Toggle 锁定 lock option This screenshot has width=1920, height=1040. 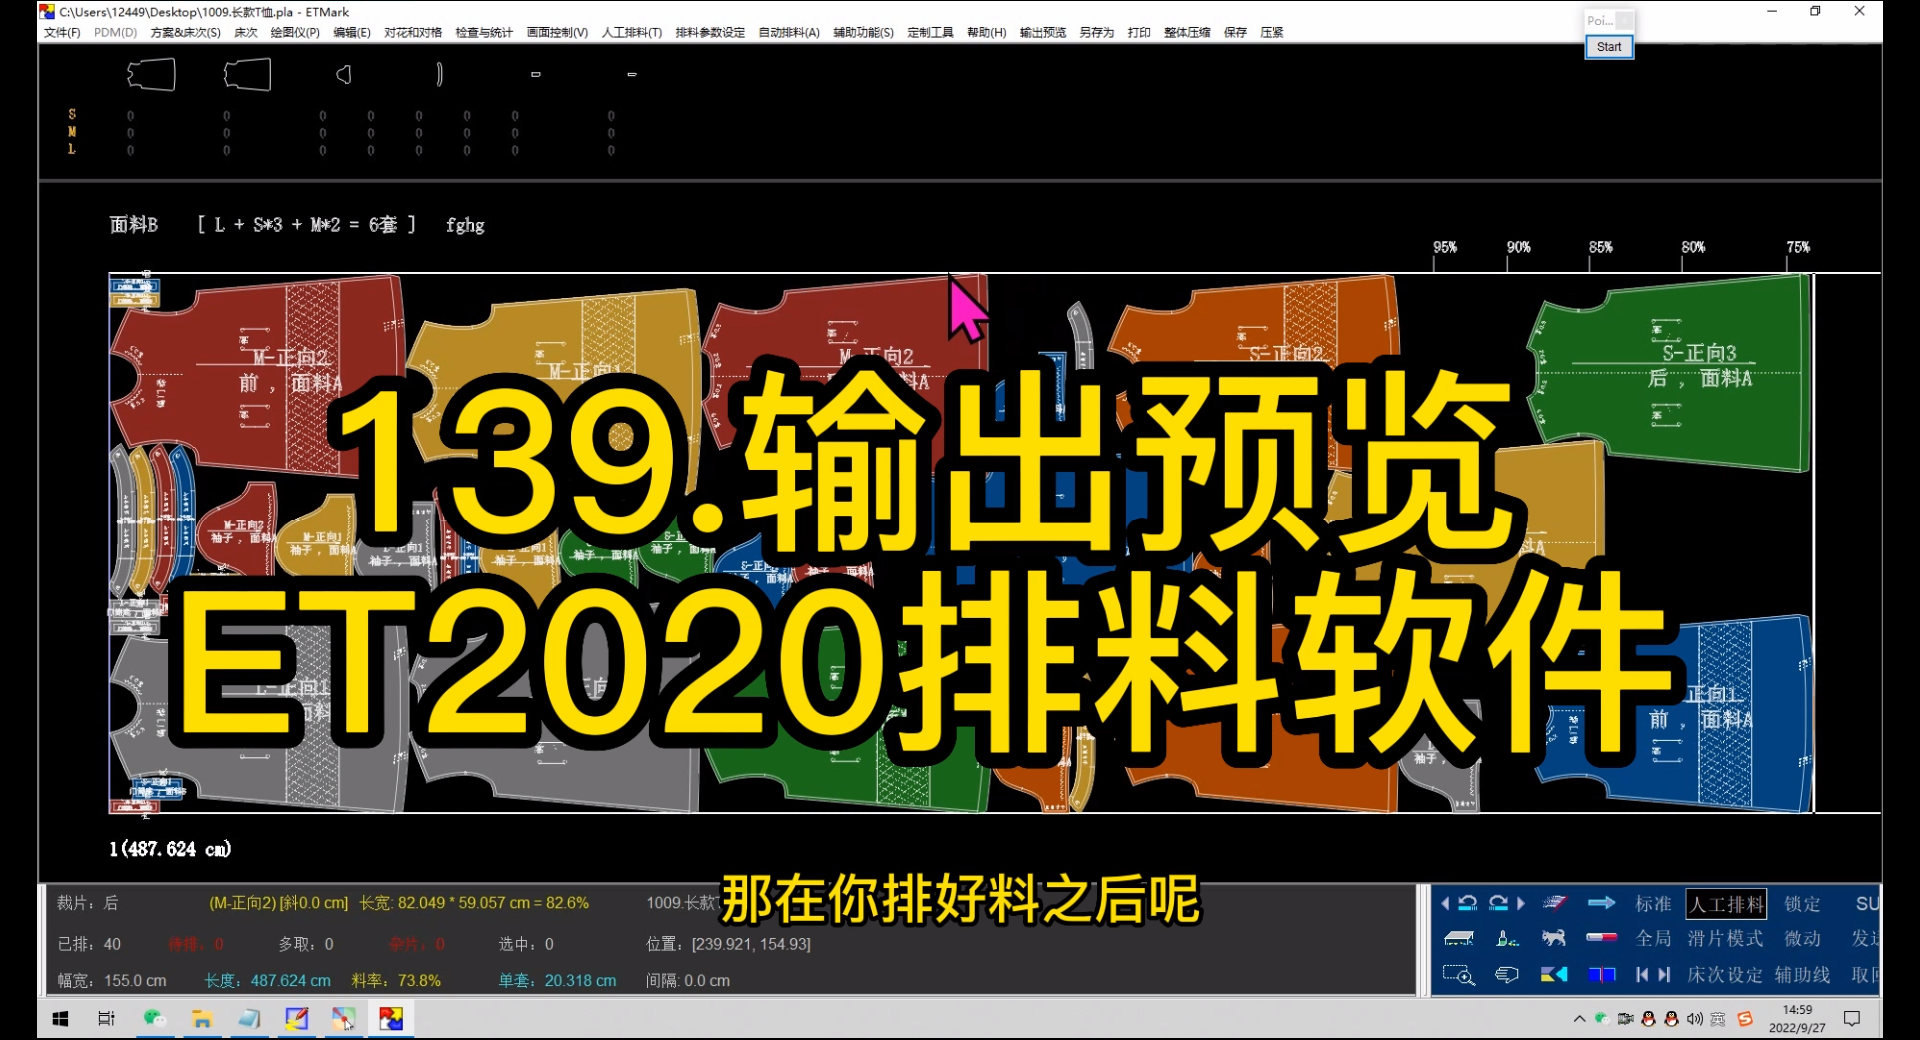point(1802,903)
